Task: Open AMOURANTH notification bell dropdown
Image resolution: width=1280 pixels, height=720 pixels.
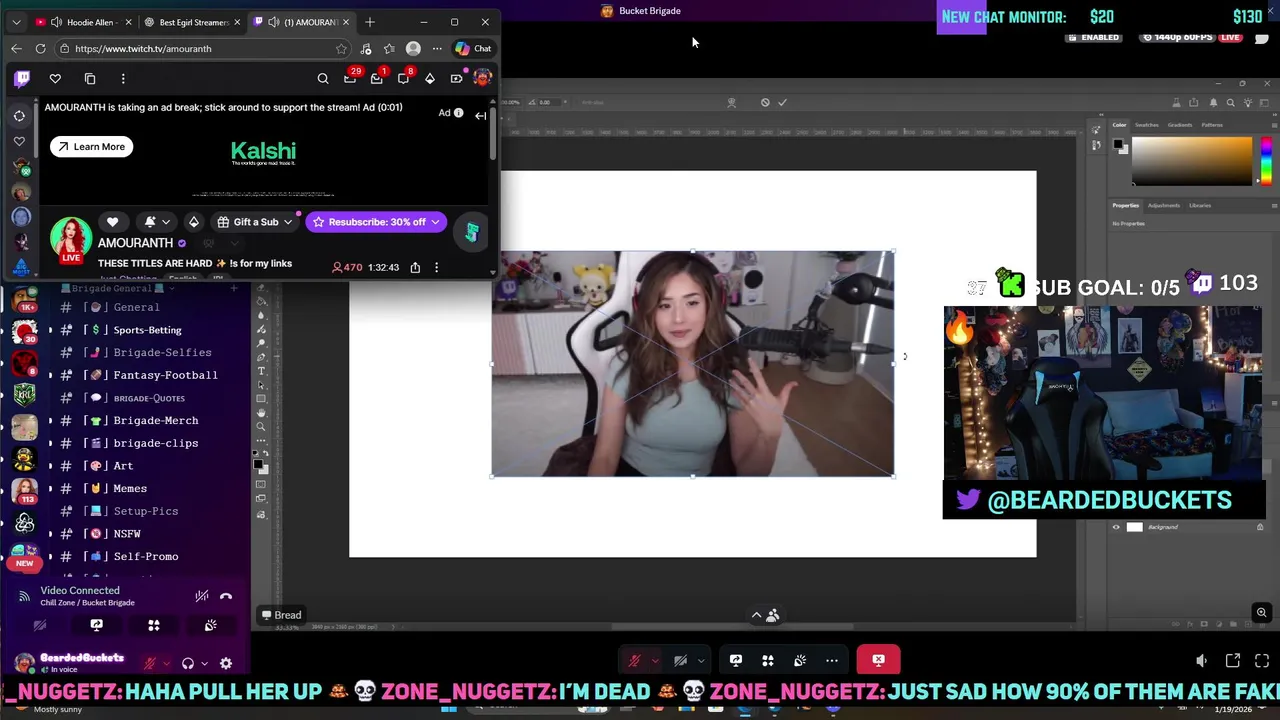Action: point(156,222)
